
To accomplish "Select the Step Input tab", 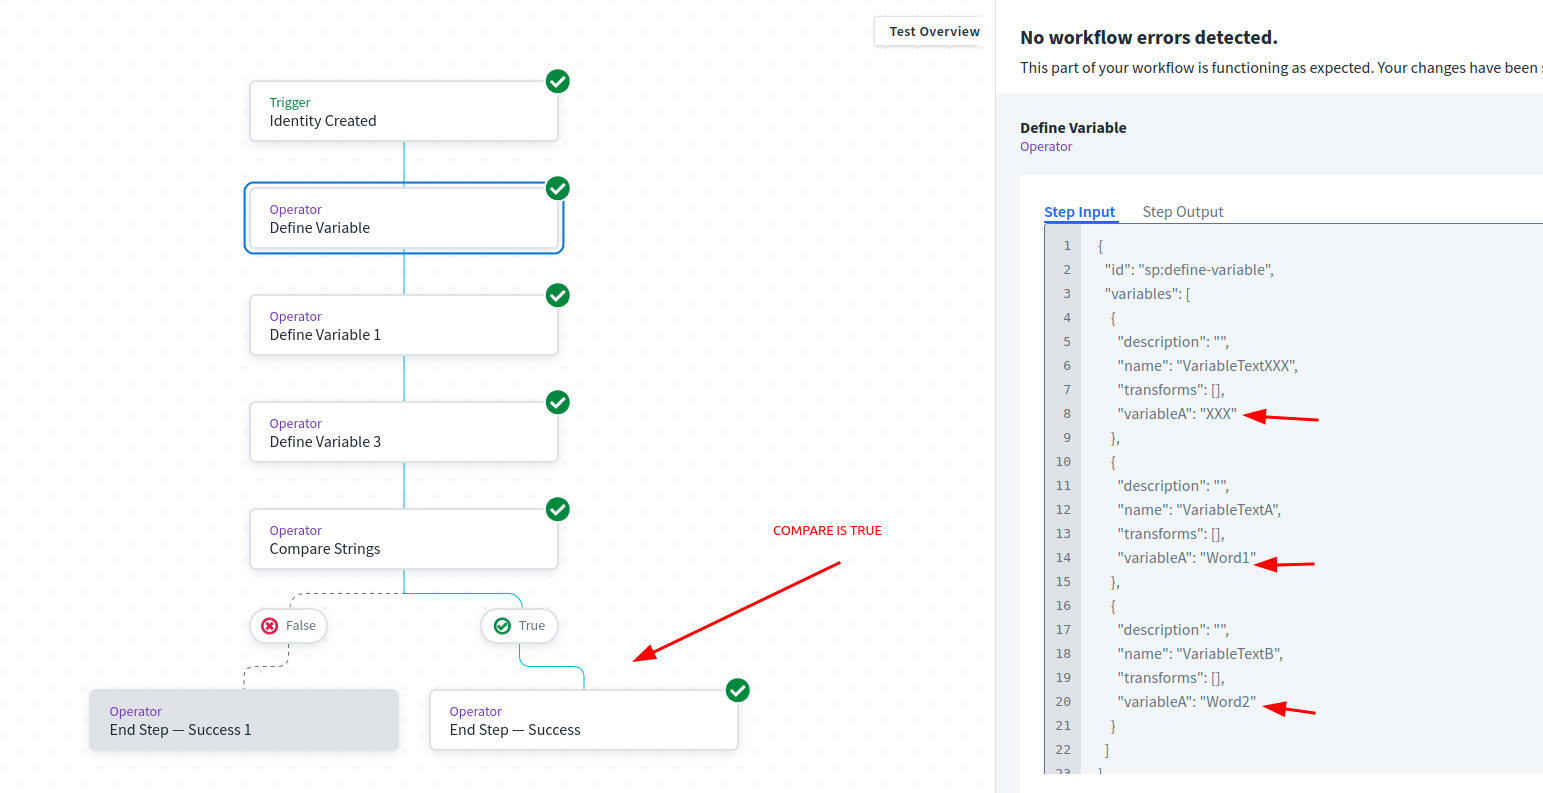I will [1079, 212].
